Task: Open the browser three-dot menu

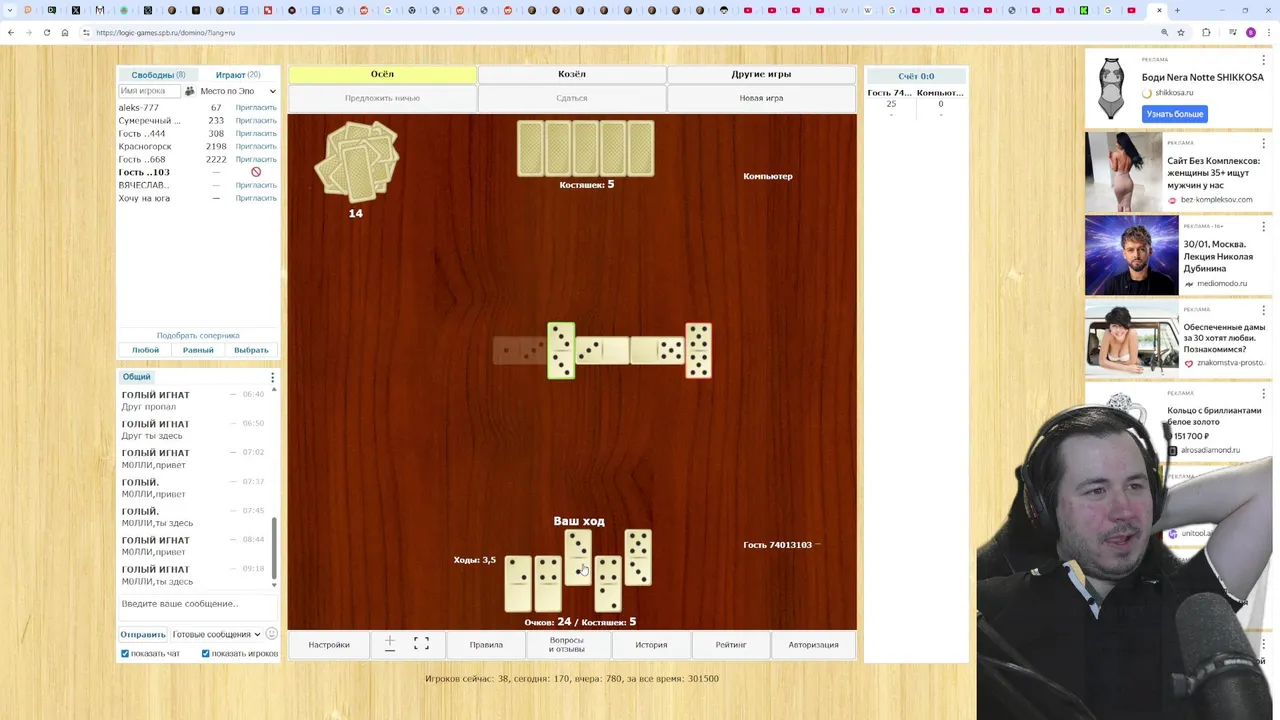Action: pos(1269,32)
